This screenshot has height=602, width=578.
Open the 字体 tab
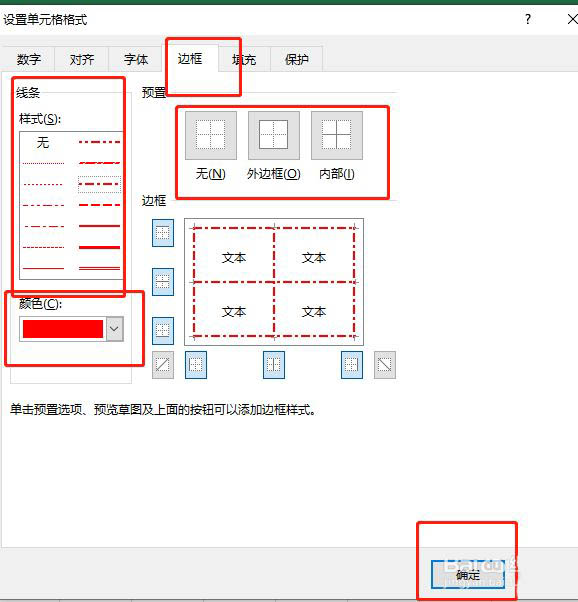coord(136,60)
